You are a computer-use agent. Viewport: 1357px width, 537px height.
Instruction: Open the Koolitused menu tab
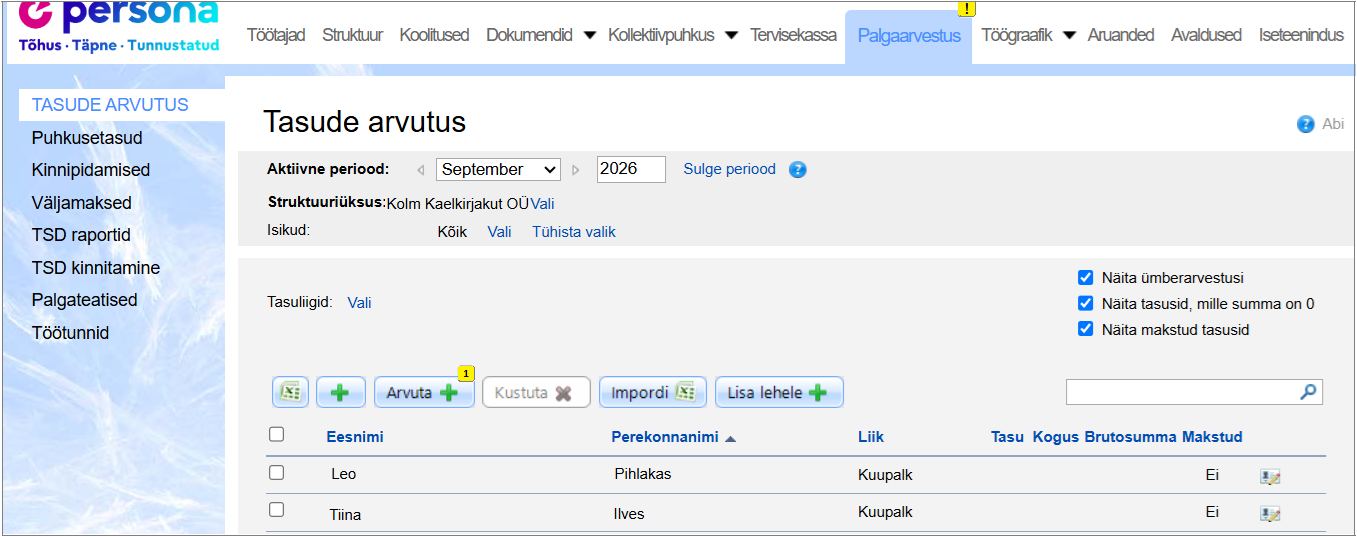(x=434, y=35)
